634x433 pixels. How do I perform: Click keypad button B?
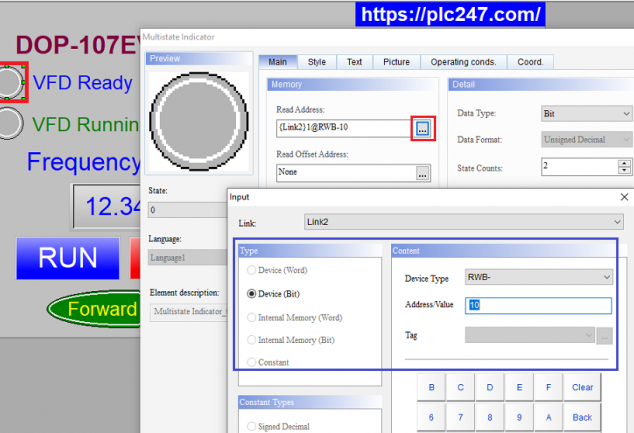tap(431, 387)
